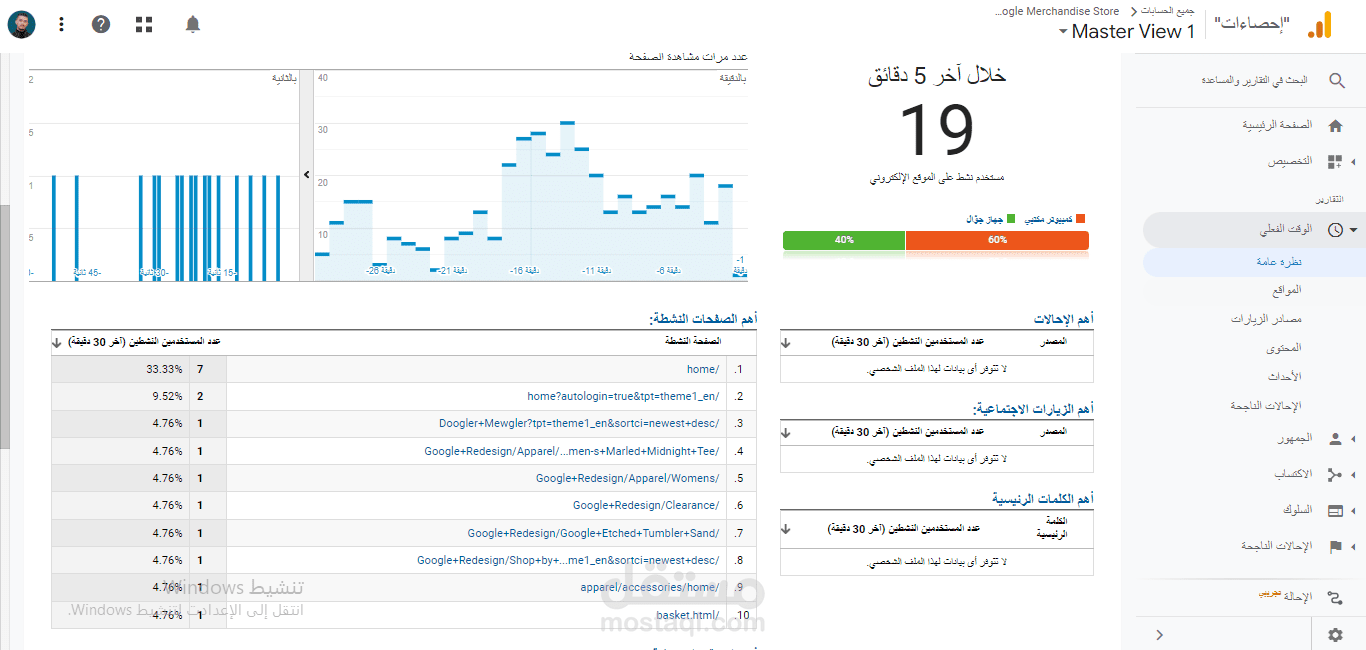Click the التخصيص customization icon
This screenshot has height=650, width=1366.
click(1334, 161)
